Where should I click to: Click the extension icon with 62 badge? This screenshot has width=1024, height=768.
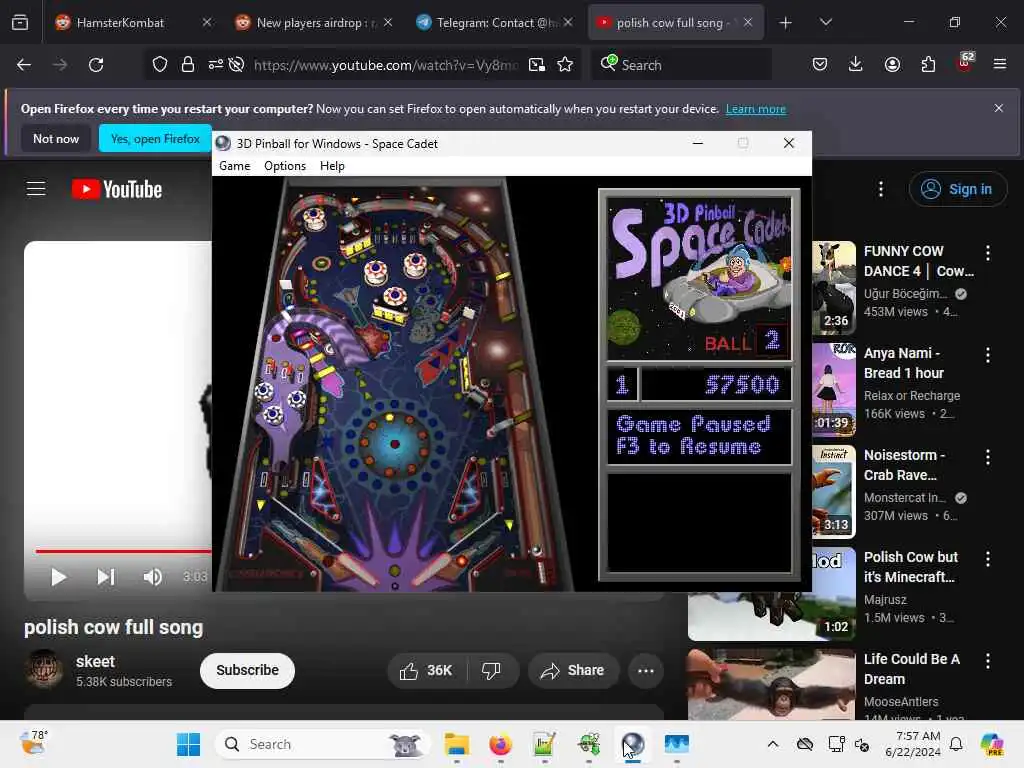click(965, 63)
